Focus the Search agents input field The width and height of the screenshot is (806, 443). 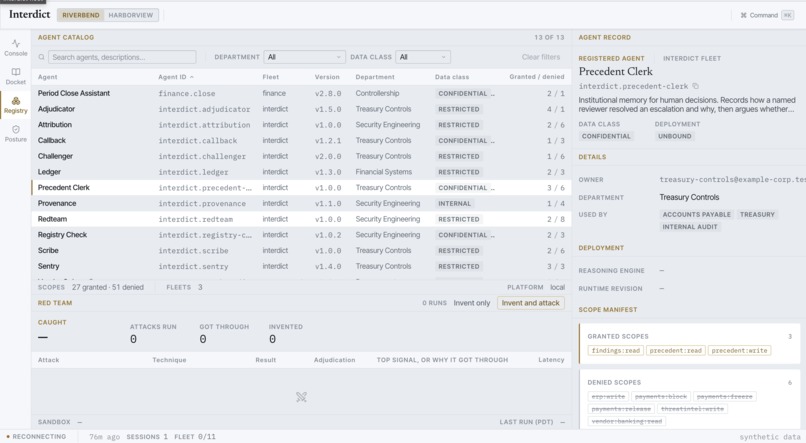click(x=122, y=57)
